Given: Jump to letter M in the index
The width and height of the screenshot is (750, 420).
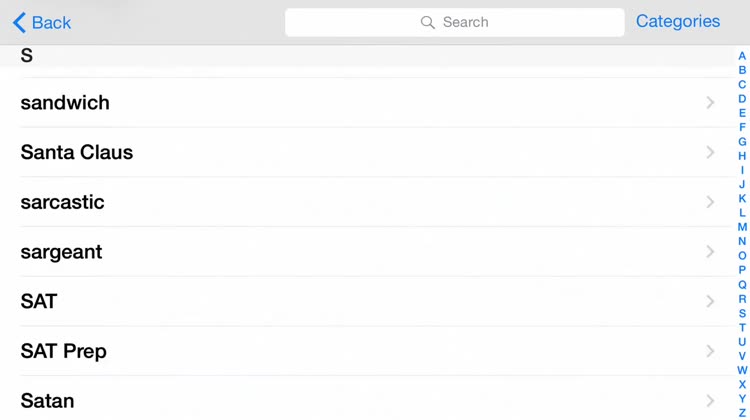Looking at the screenshot, I should pyautogui.click(x=742, y=227).
